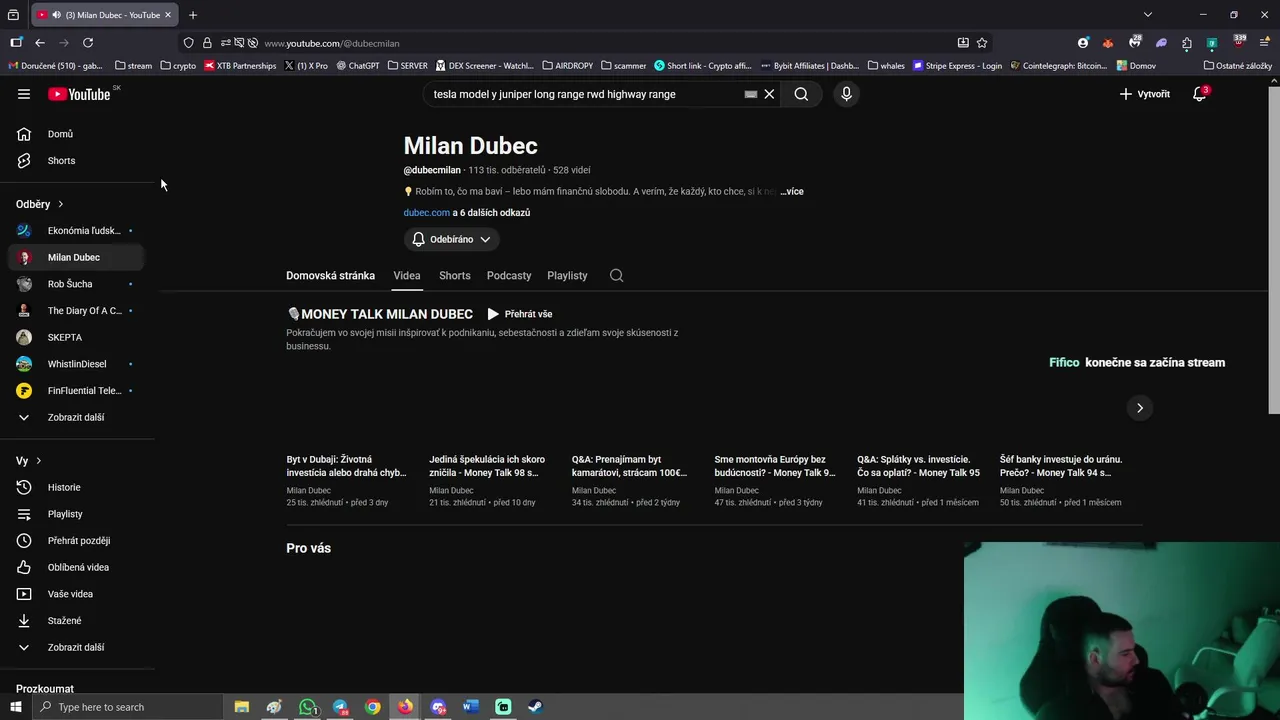Switch to the channel Shorts tab

click(x=454, y=276)
